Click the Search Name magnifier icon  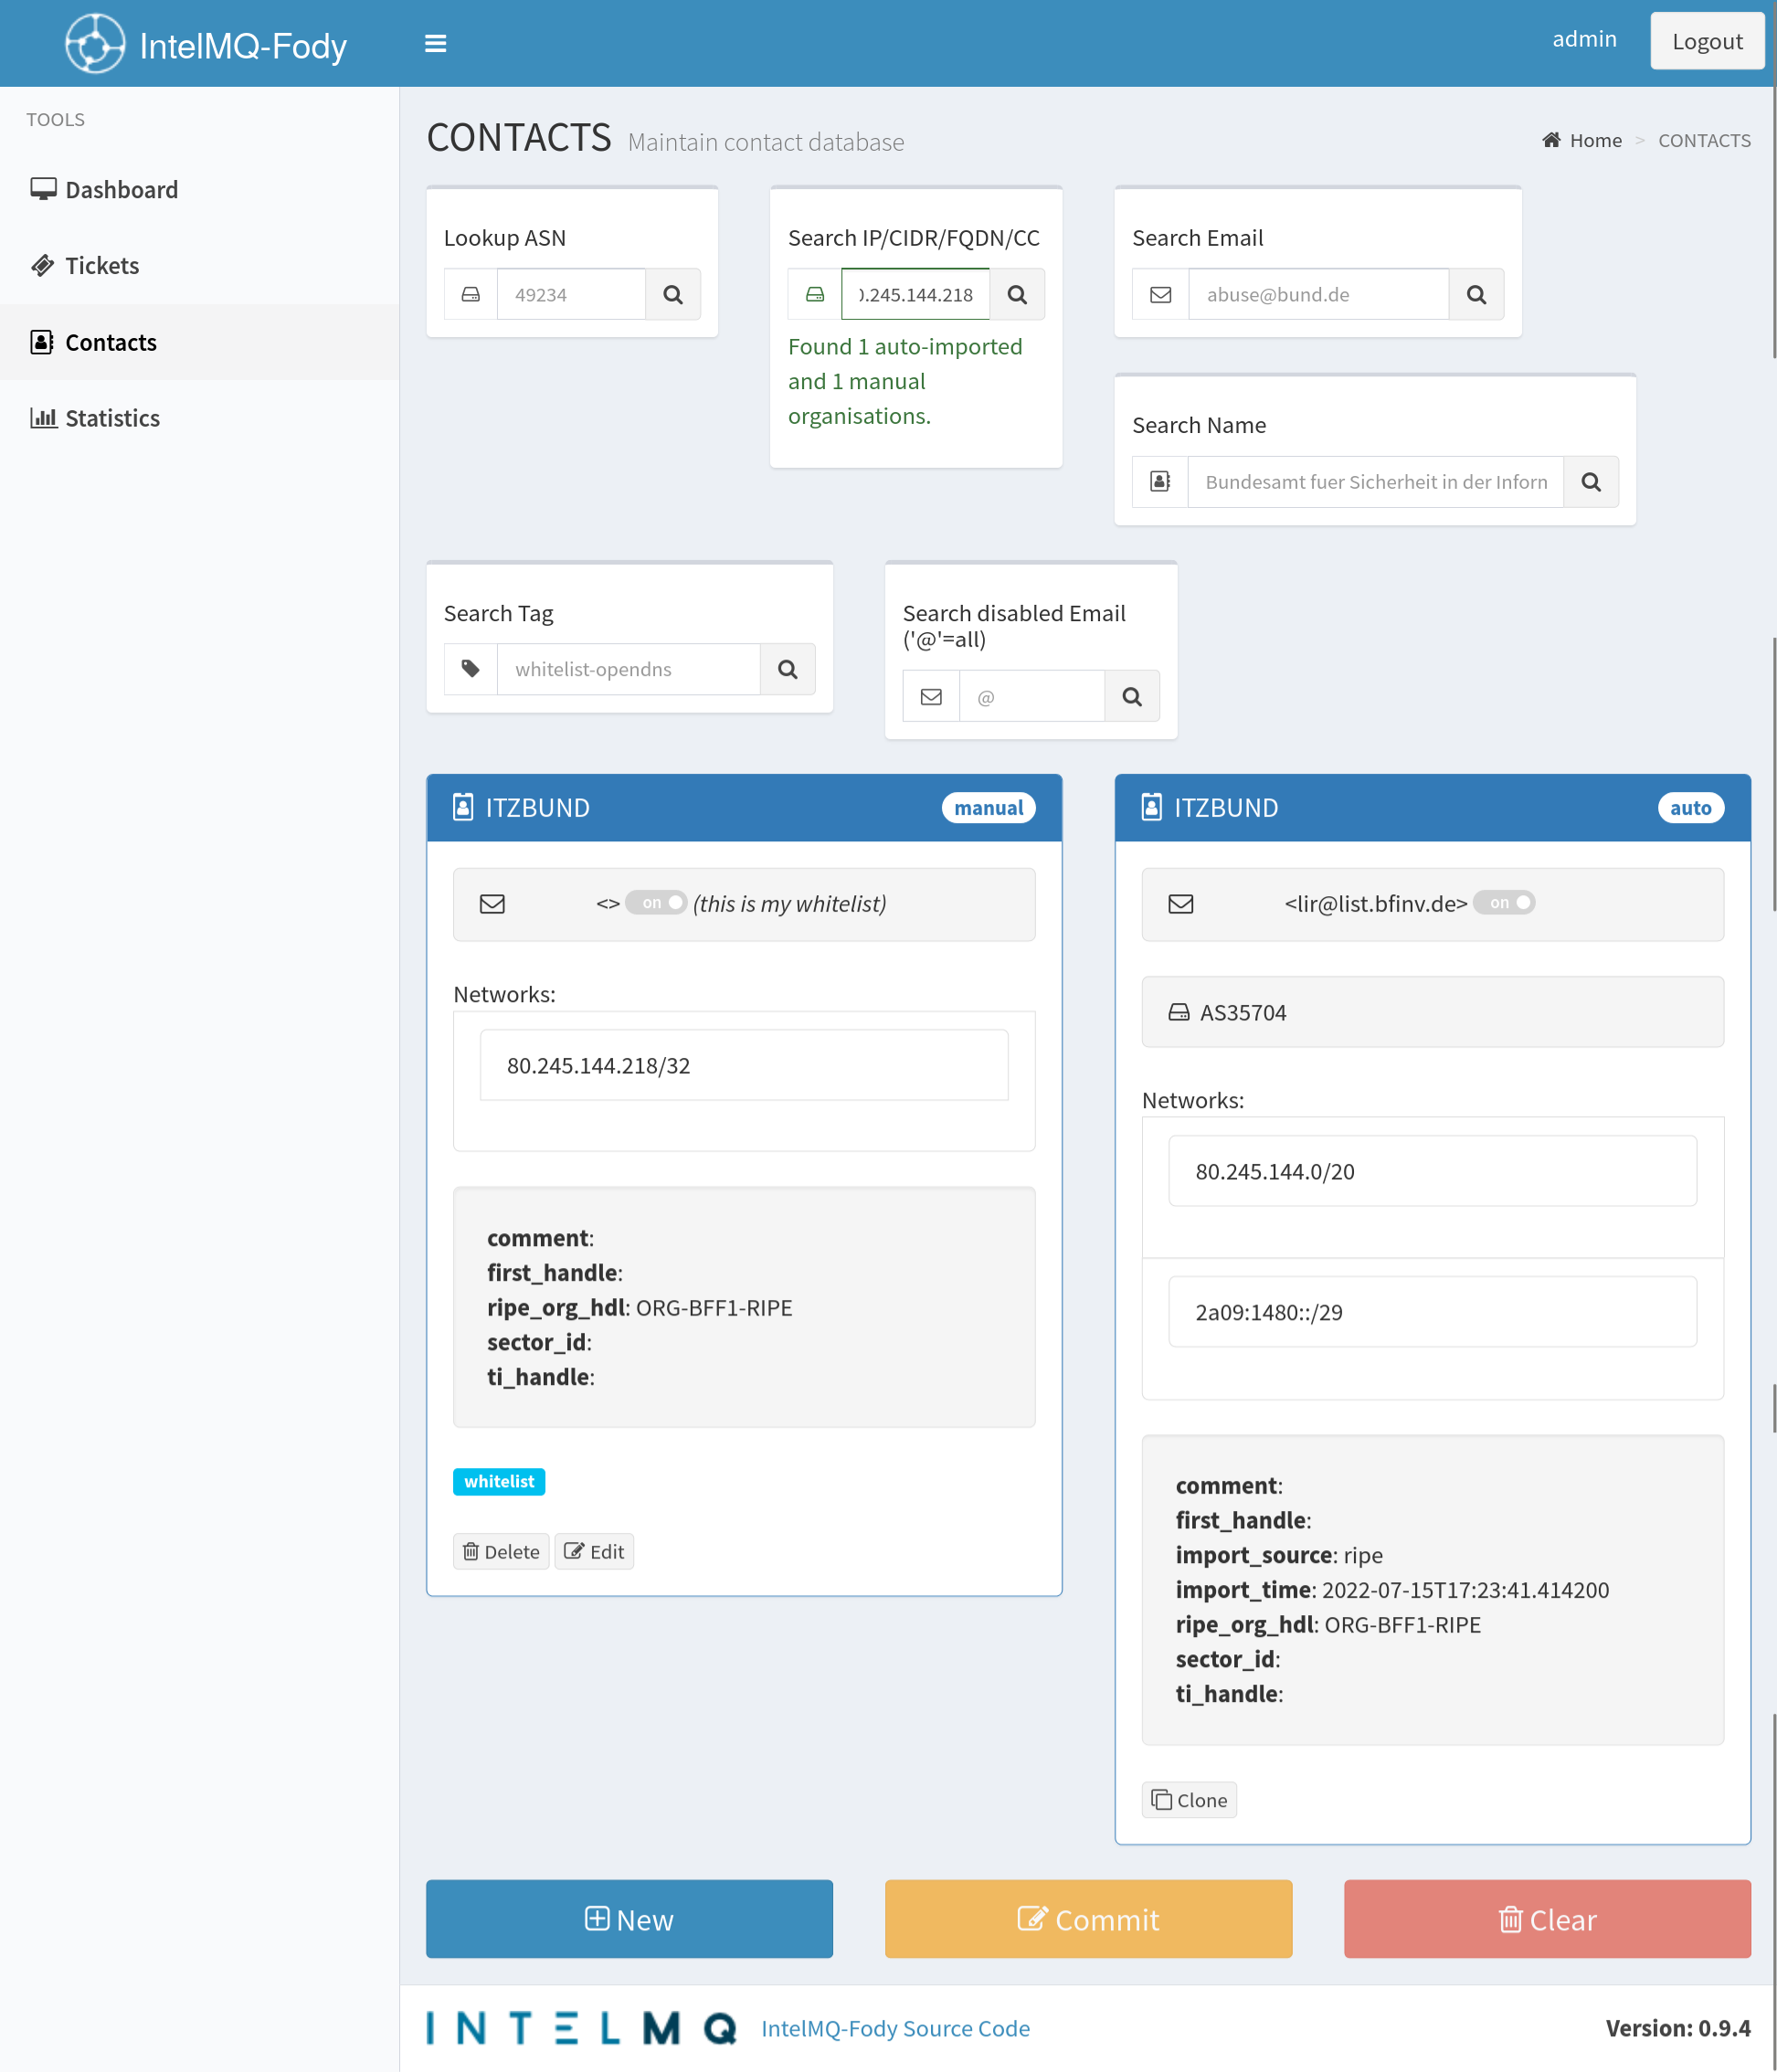coord(1591,482)
